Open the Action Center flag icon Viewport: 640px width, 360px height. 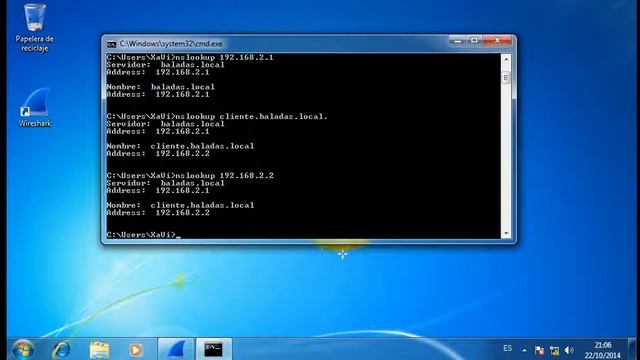[x=539, y=350]
